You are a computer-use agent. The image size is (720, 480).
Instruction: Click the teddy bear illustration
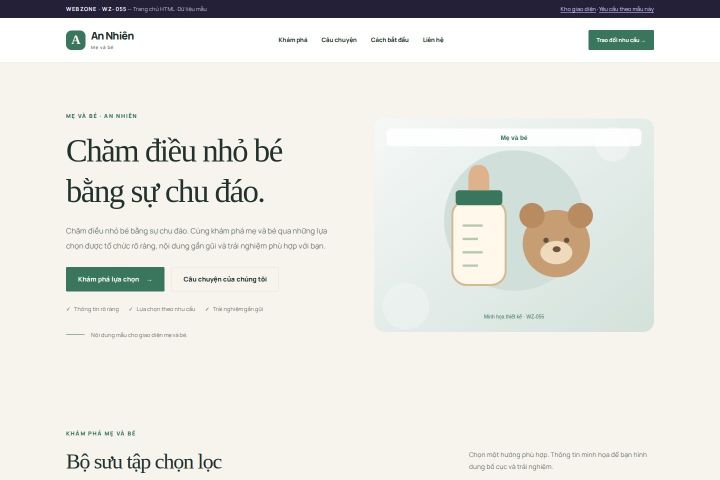coord(556,240)
